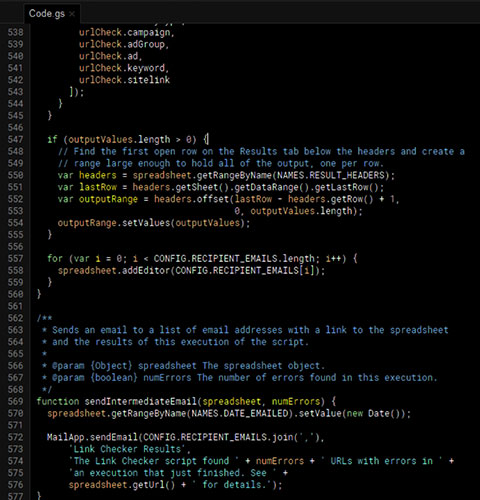Image resolution: width=480 pixels, height=500 pixels.
Task: Click on 'urlCheck.campaign,' text
Action: pyautogui.click(x=127, y=33)
